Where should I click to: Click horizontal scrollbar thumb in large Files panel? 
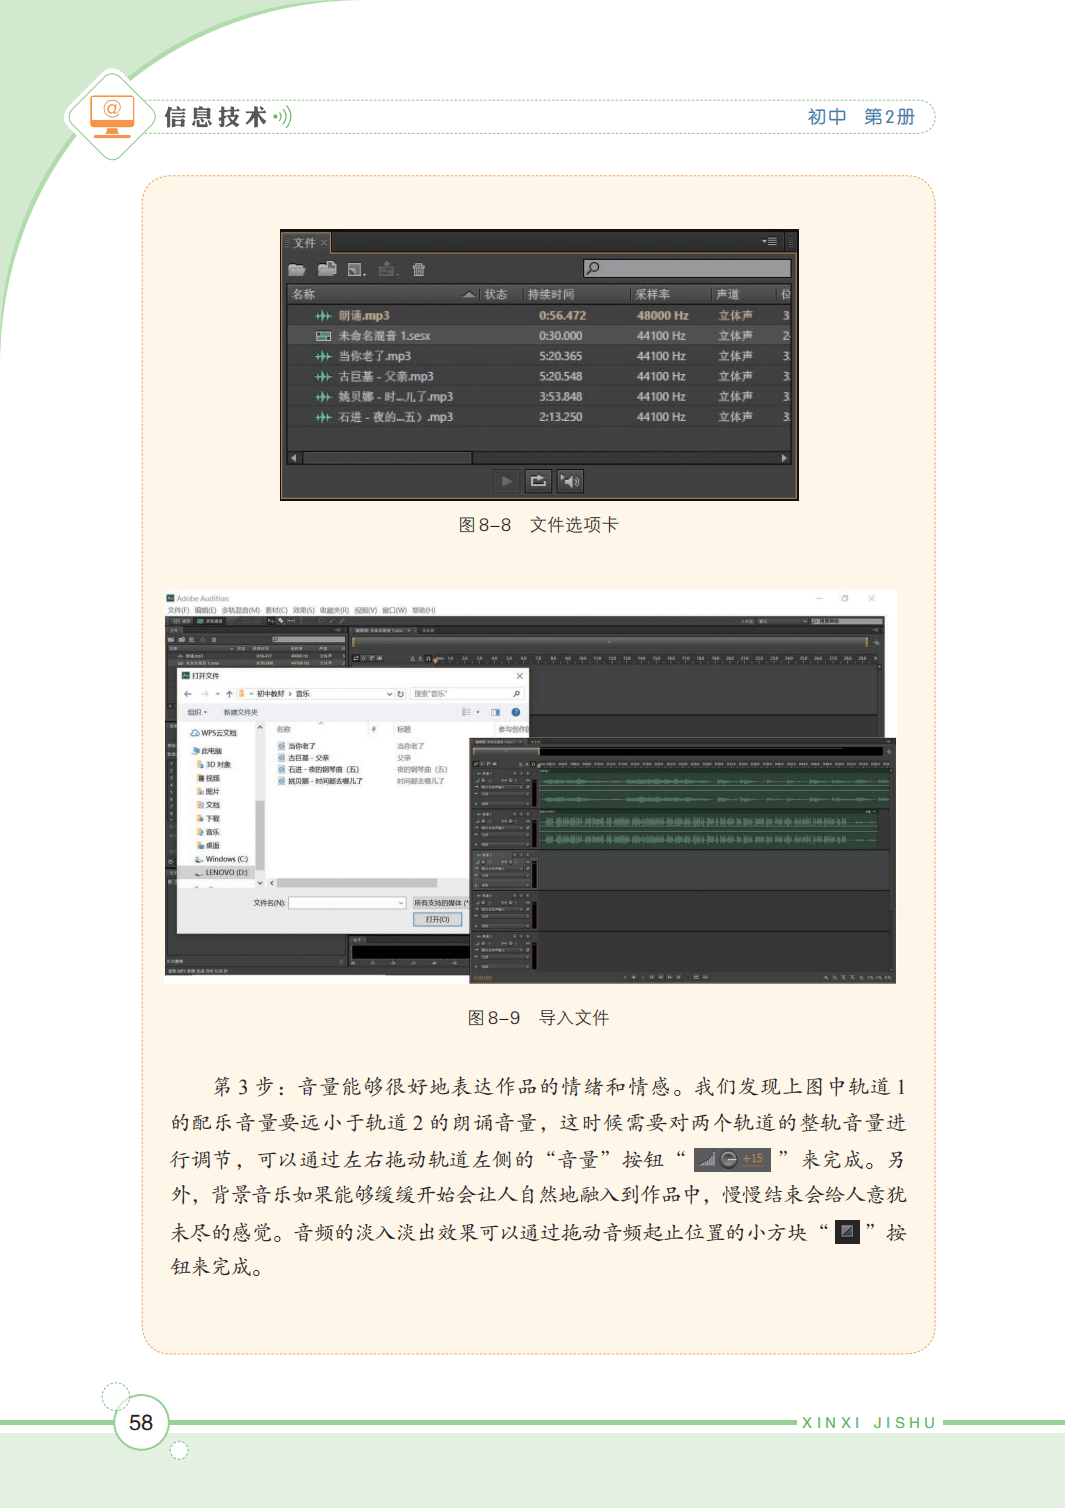tap(387, 458)
